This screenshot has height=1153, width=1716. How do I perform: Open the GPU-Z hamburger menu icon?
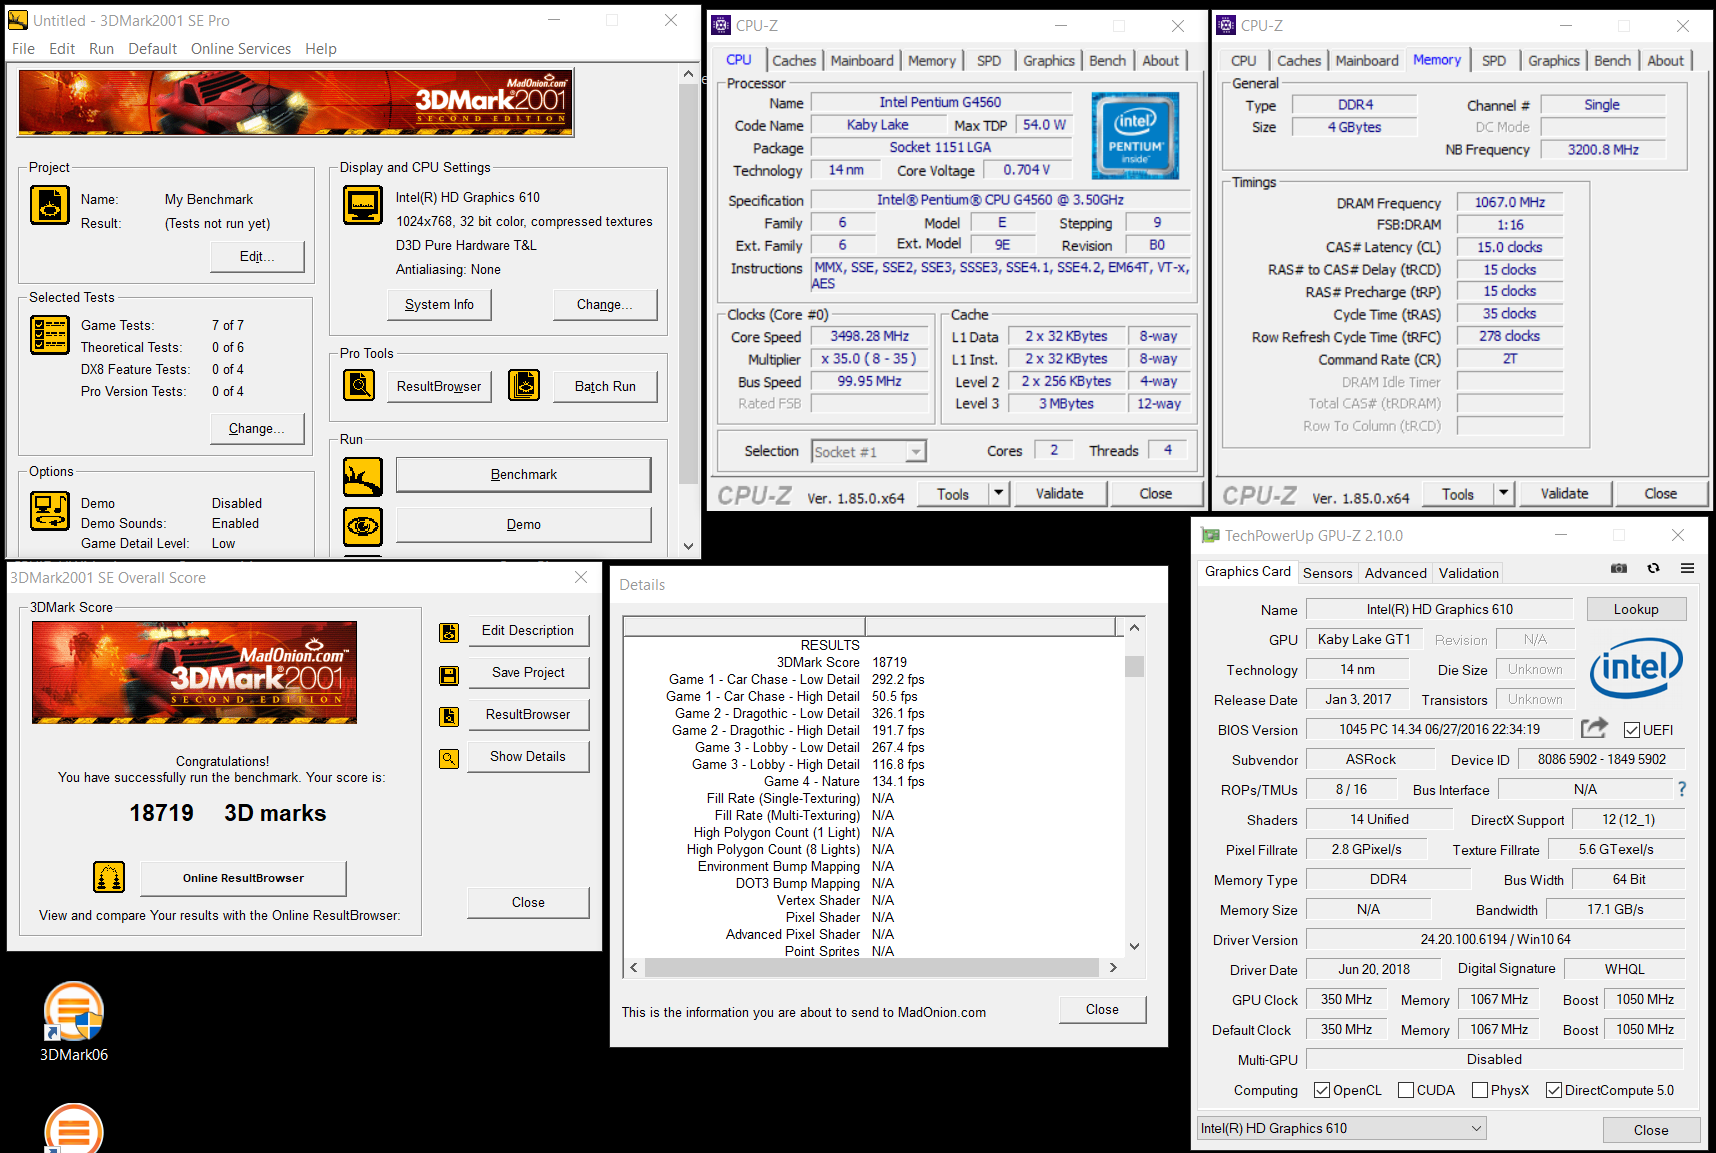(1688, 568)
